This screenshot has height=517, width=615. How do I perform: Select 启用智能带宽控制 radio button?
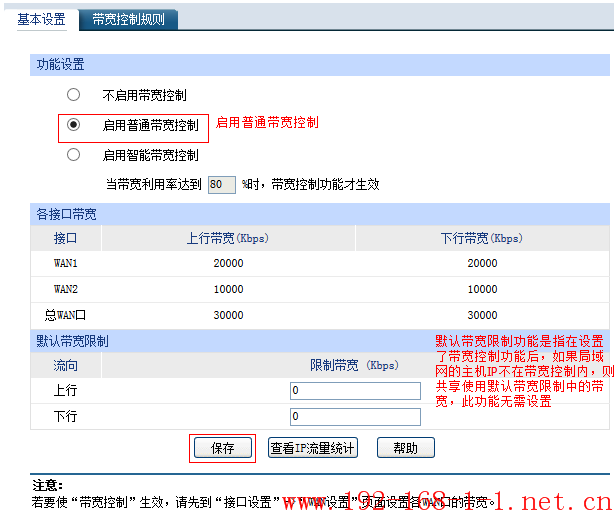pyautogui.click(x=73, y=155)
